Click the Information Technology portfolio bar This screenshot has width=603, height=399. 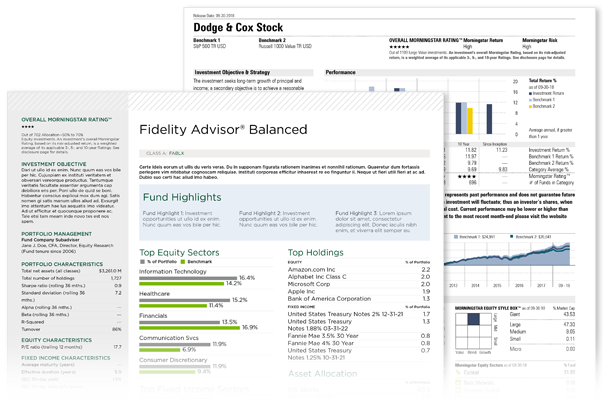coord(188,278)
